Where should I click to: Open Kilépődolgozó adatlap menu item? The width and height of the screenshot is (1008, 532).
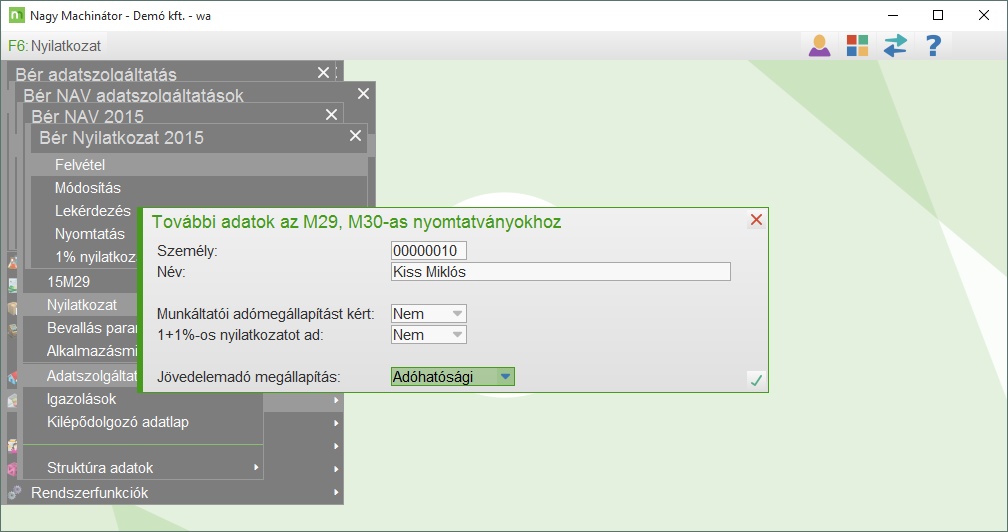143,422
